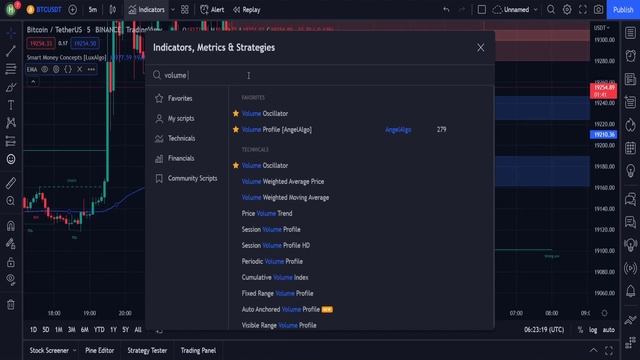This screenshot has height=360, width=640.
Task: Add Volume Weighted Moving Average
Action: coord(285,198)
